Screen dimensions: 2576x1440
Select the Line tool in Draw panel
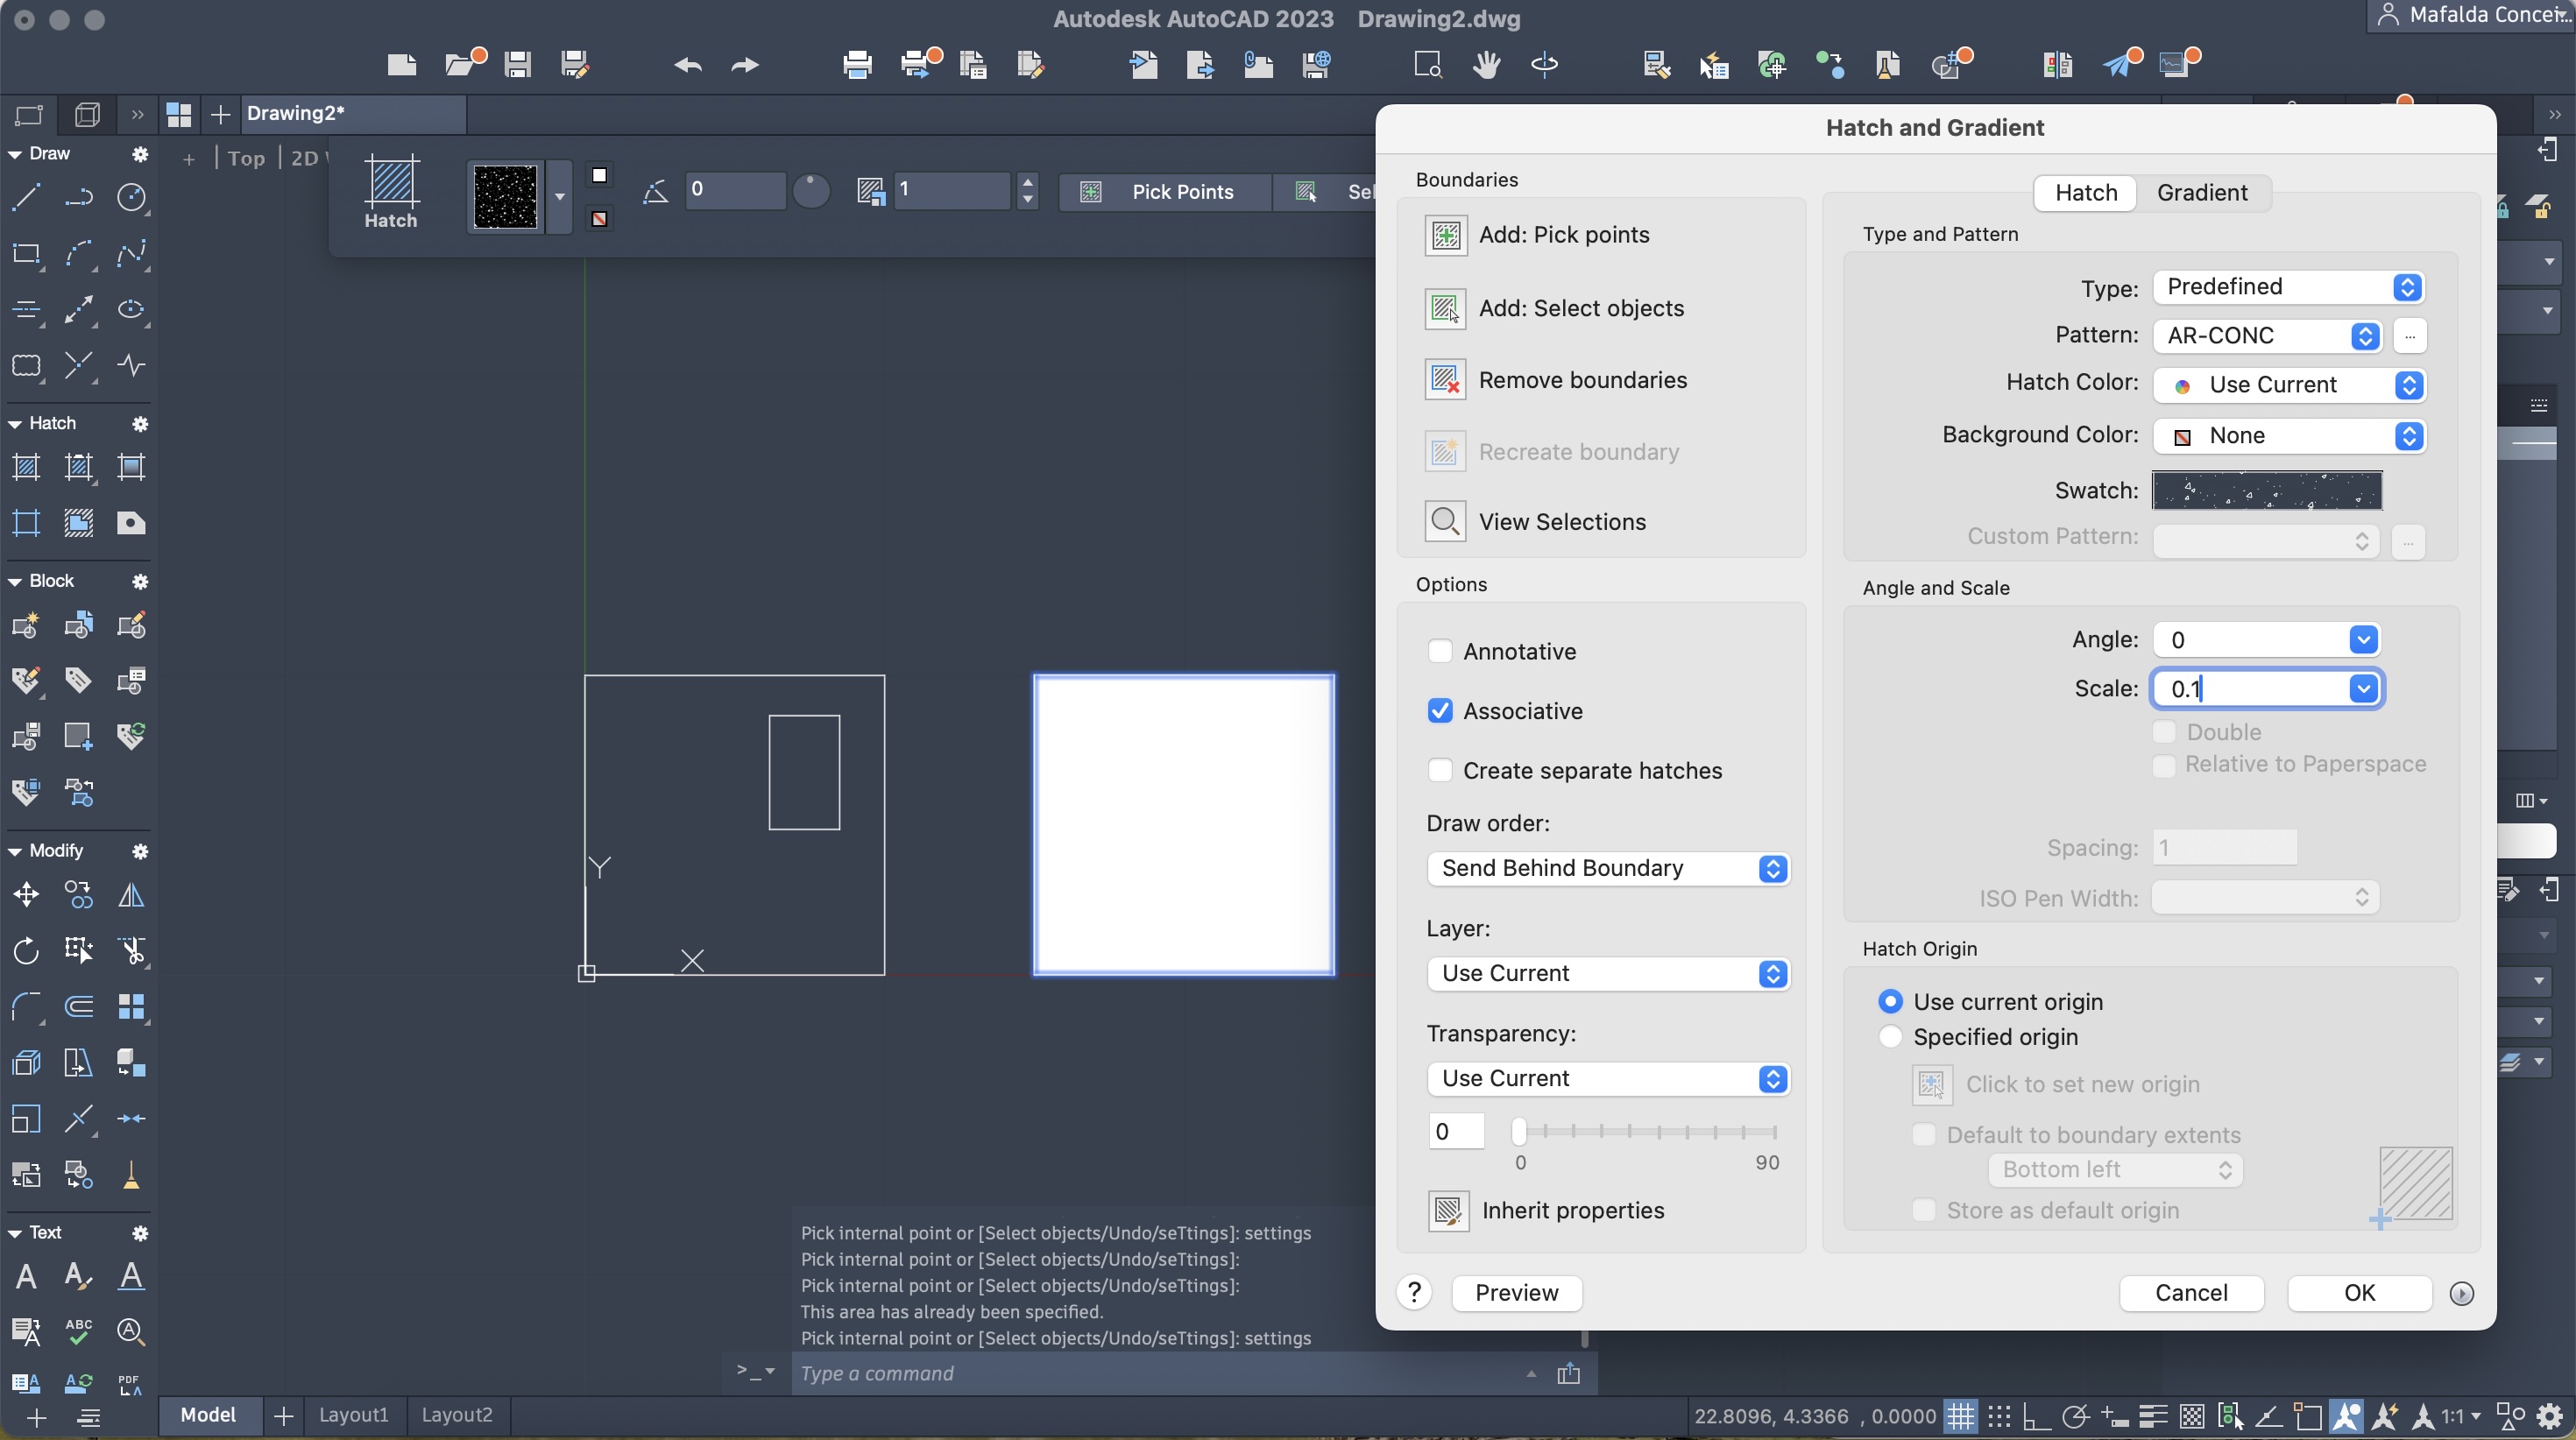click(x=26, y=197)
